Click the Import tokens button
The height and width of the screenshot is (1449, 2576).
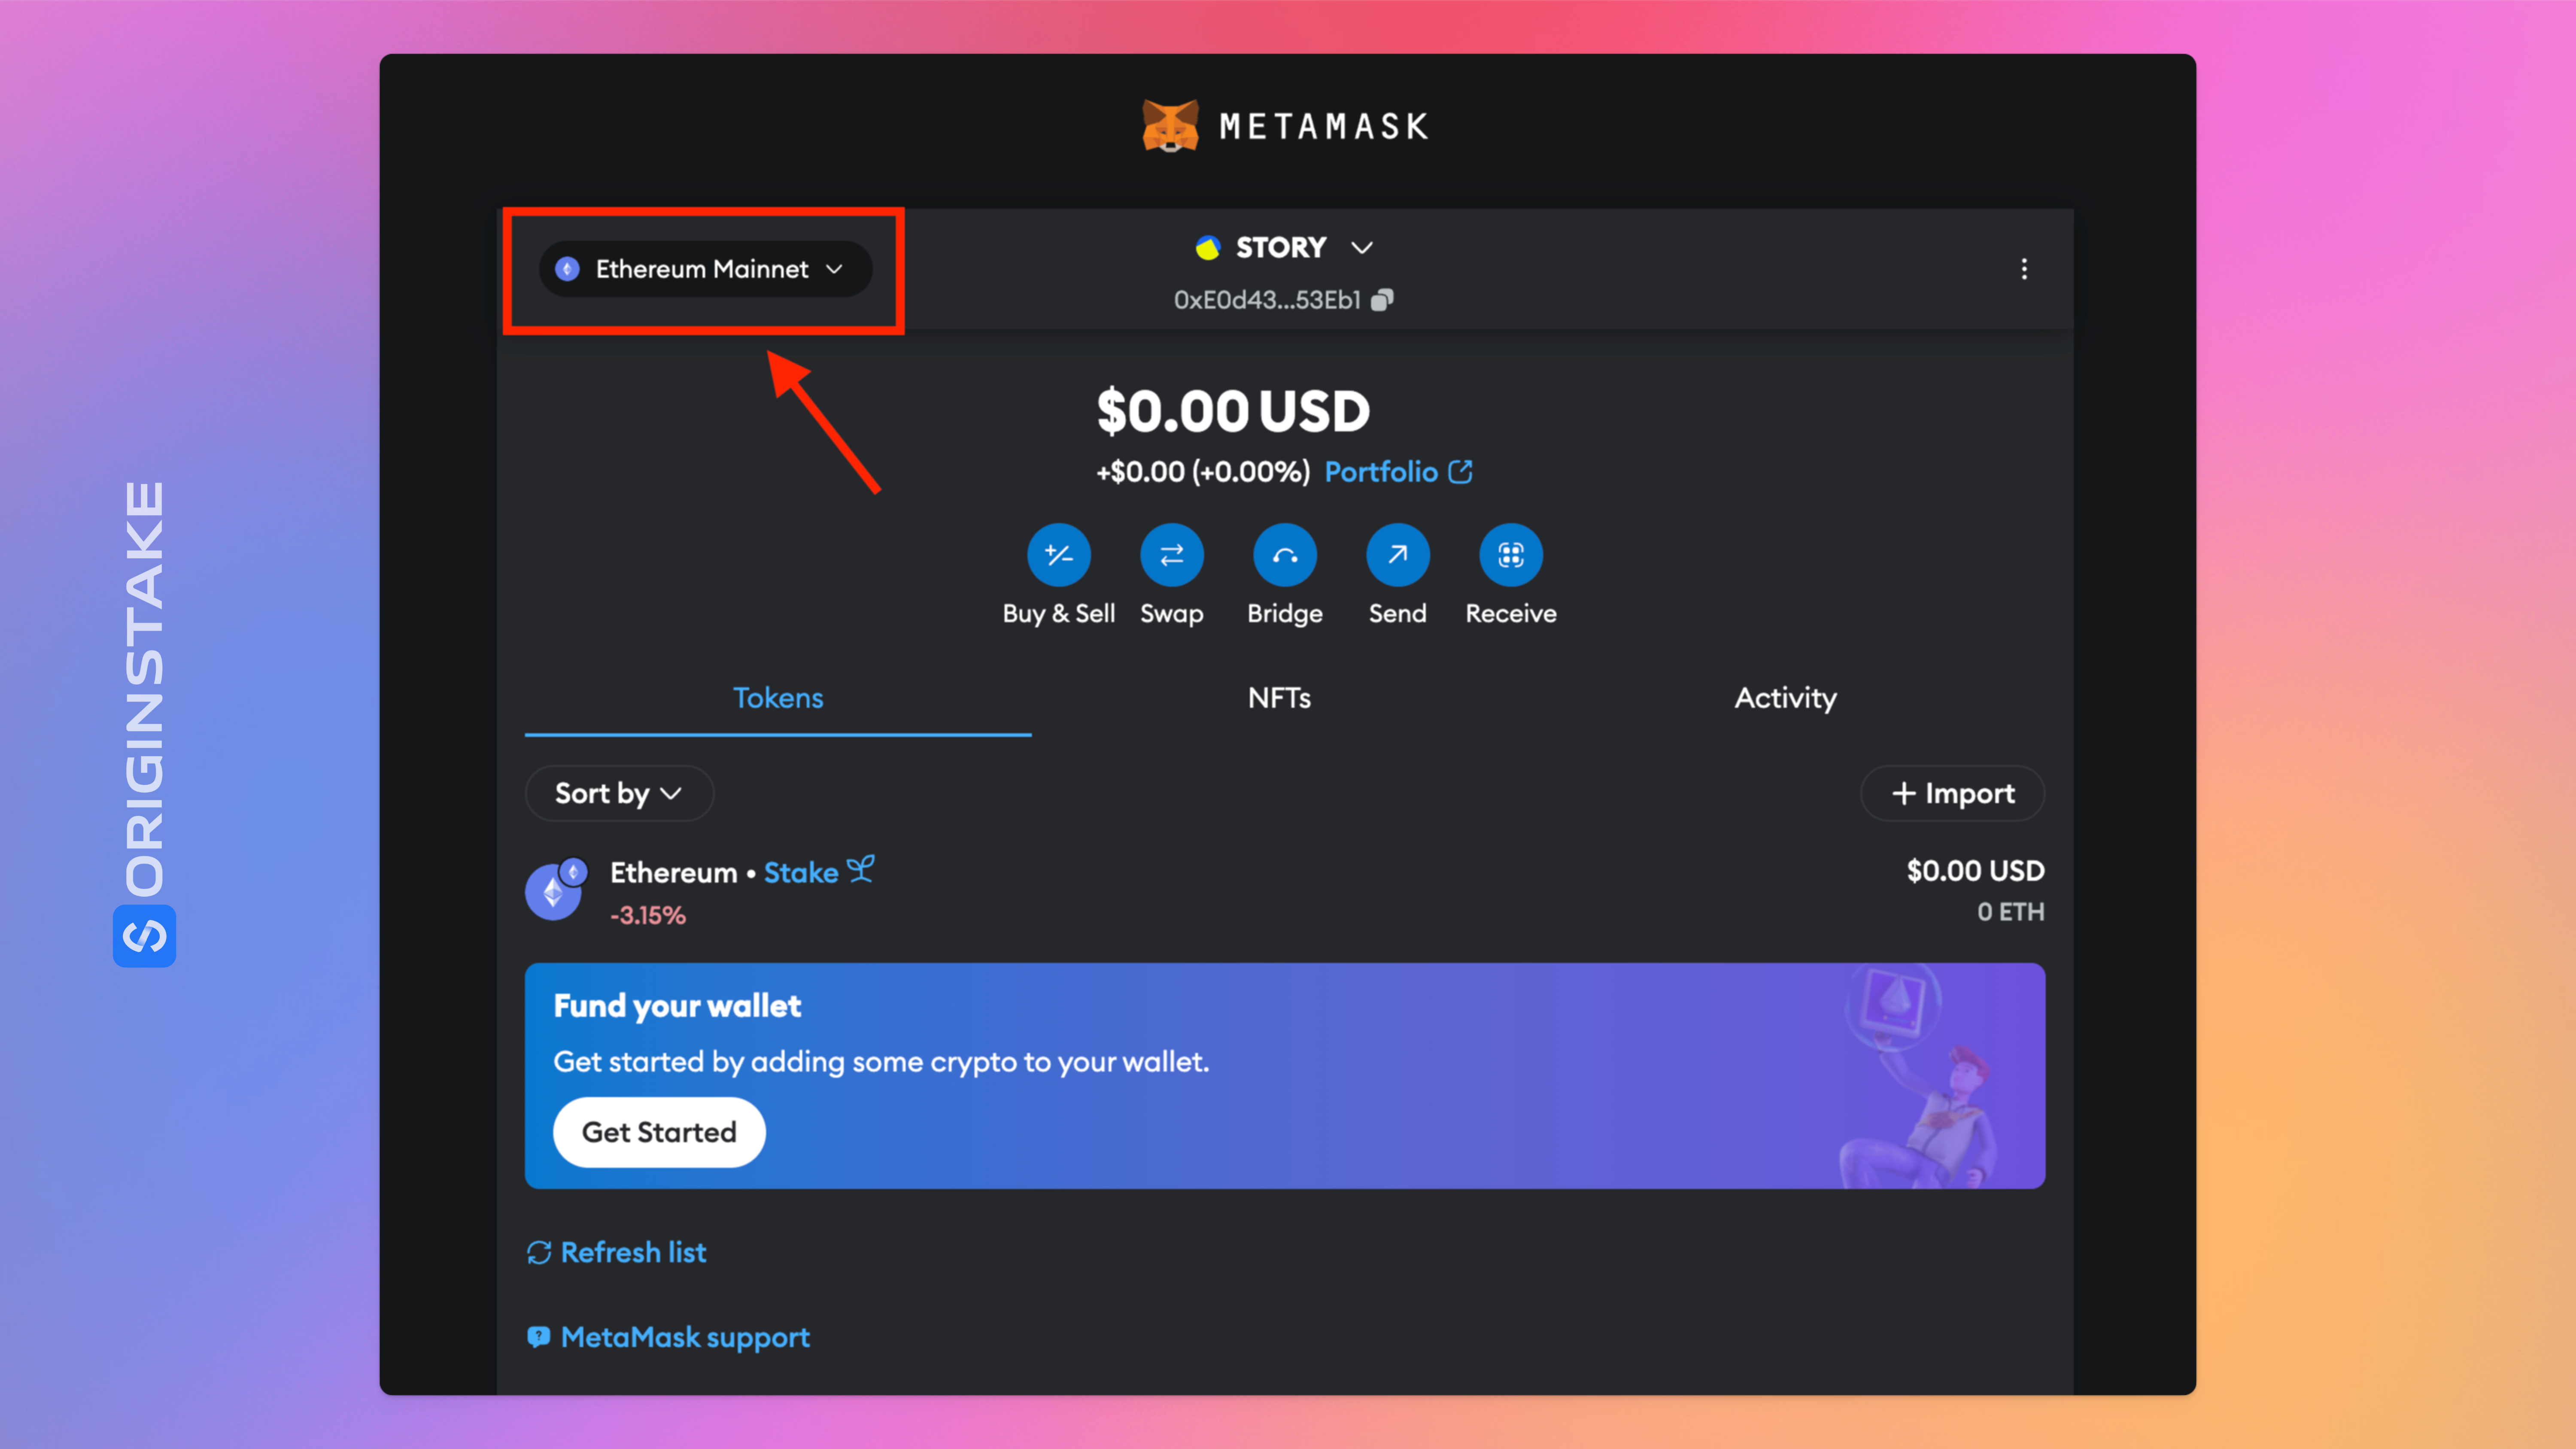(x=1952, y=793)
